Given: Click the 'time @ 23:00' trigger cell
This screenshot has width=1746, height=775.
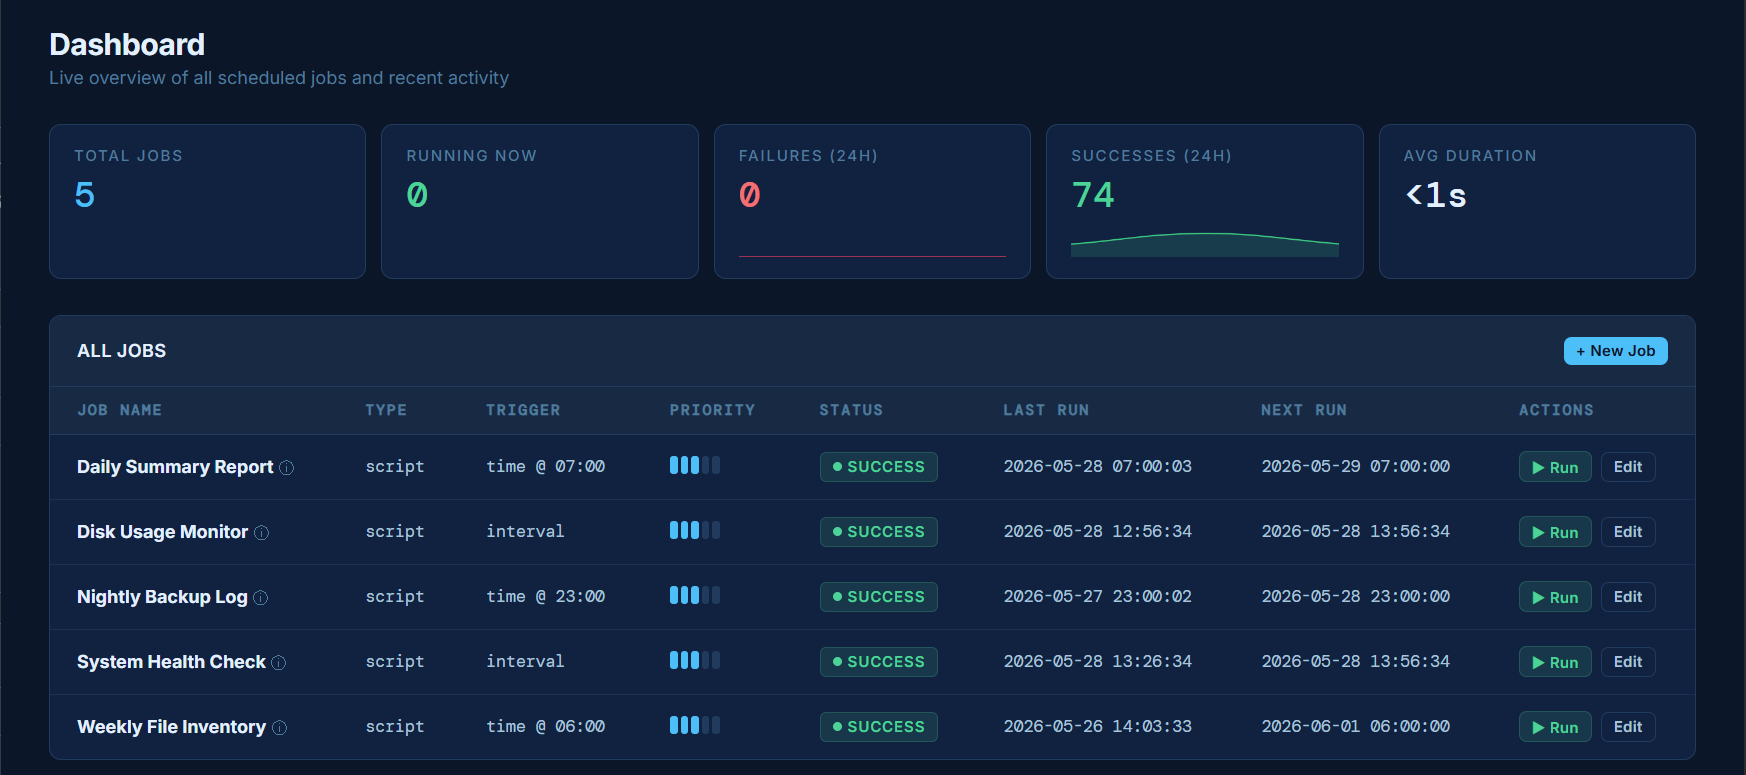Looking at the screenshot, I should point(545,597).
